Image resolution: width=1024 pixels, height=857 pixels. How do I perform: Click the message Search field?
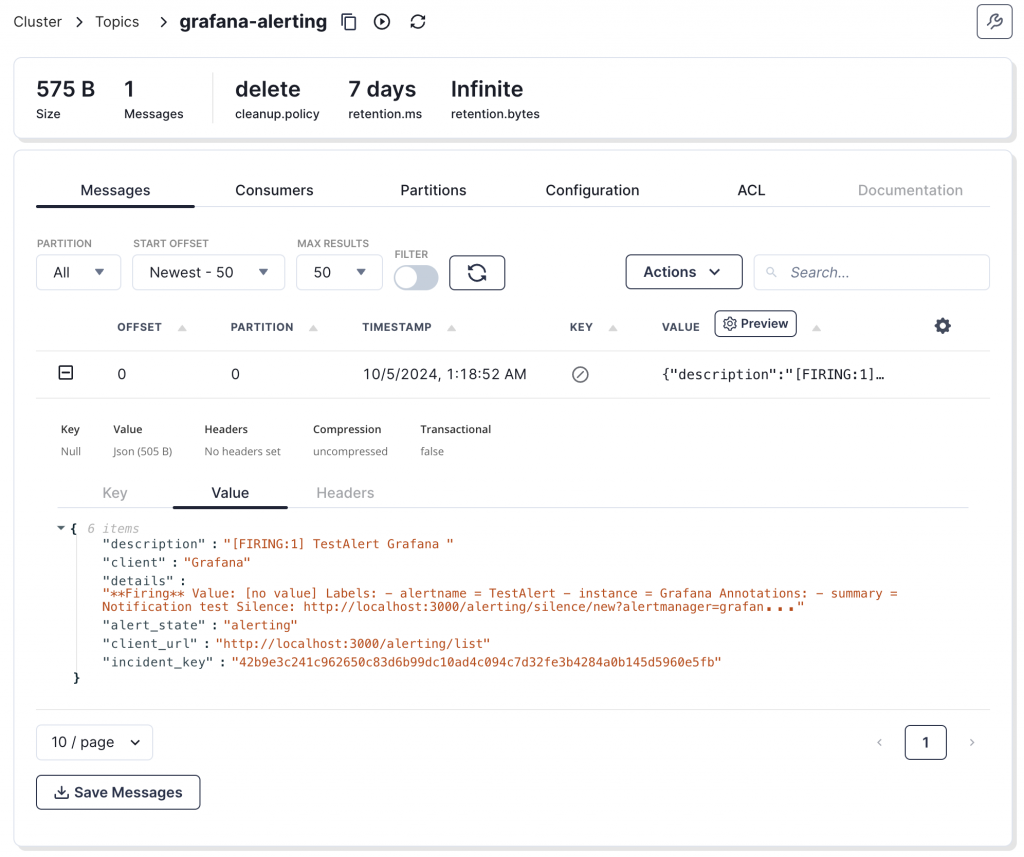(x=880, y=272)
